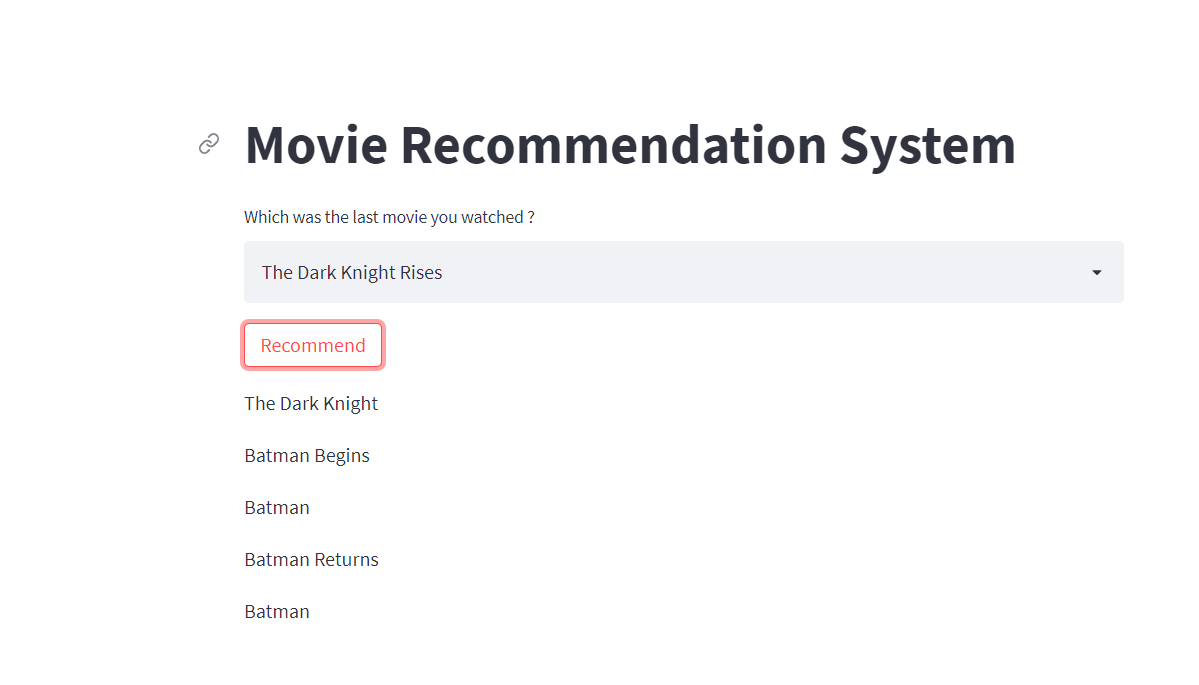Click the anchor link icon beside the title

tap(208, 143)
